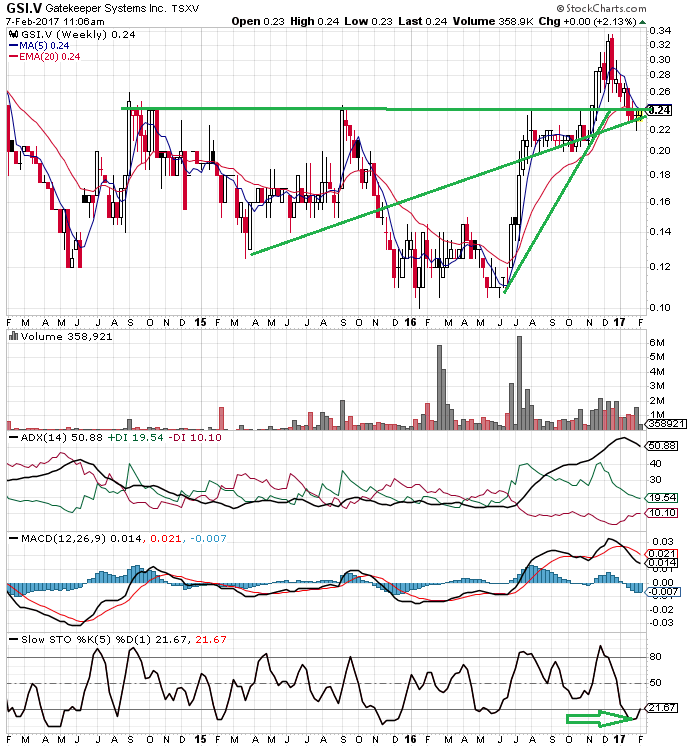This screenshot has height=747, width=694.
Task: Click the 16 year marker on price time axis
Action: [x=410, y=323]
